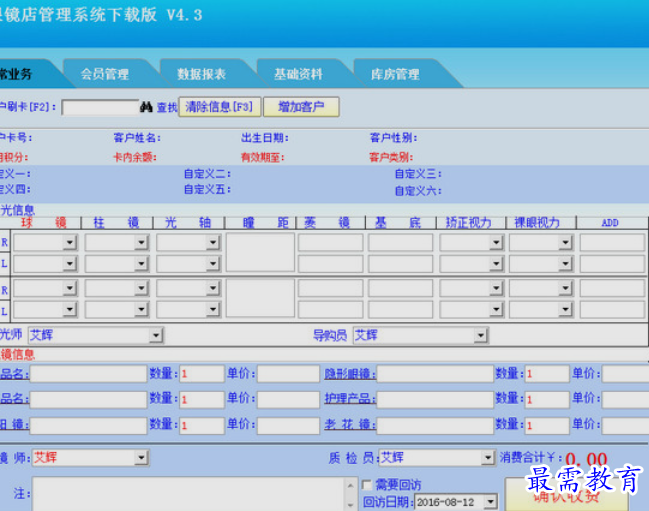Focus the card swipe input field
Viewport: 649px width, 511px height.
[100, 108]
